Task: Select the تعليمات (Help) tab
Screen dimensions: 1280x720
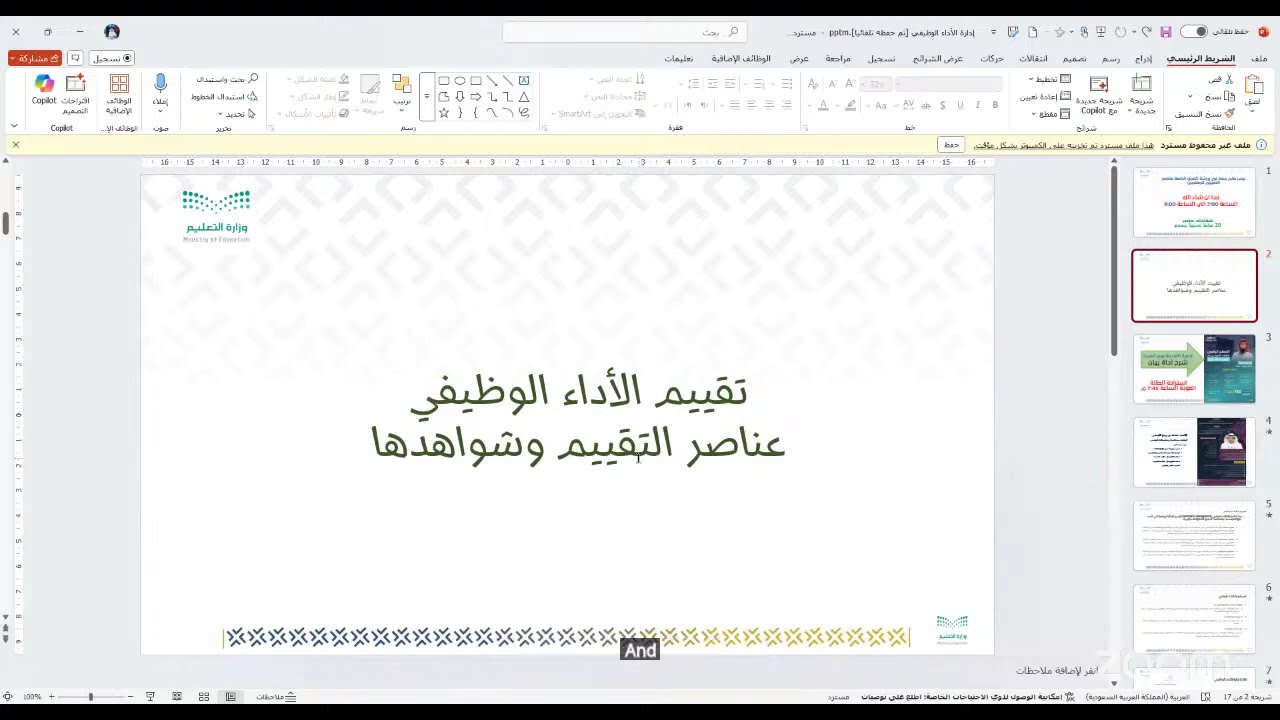Action: 679,58
